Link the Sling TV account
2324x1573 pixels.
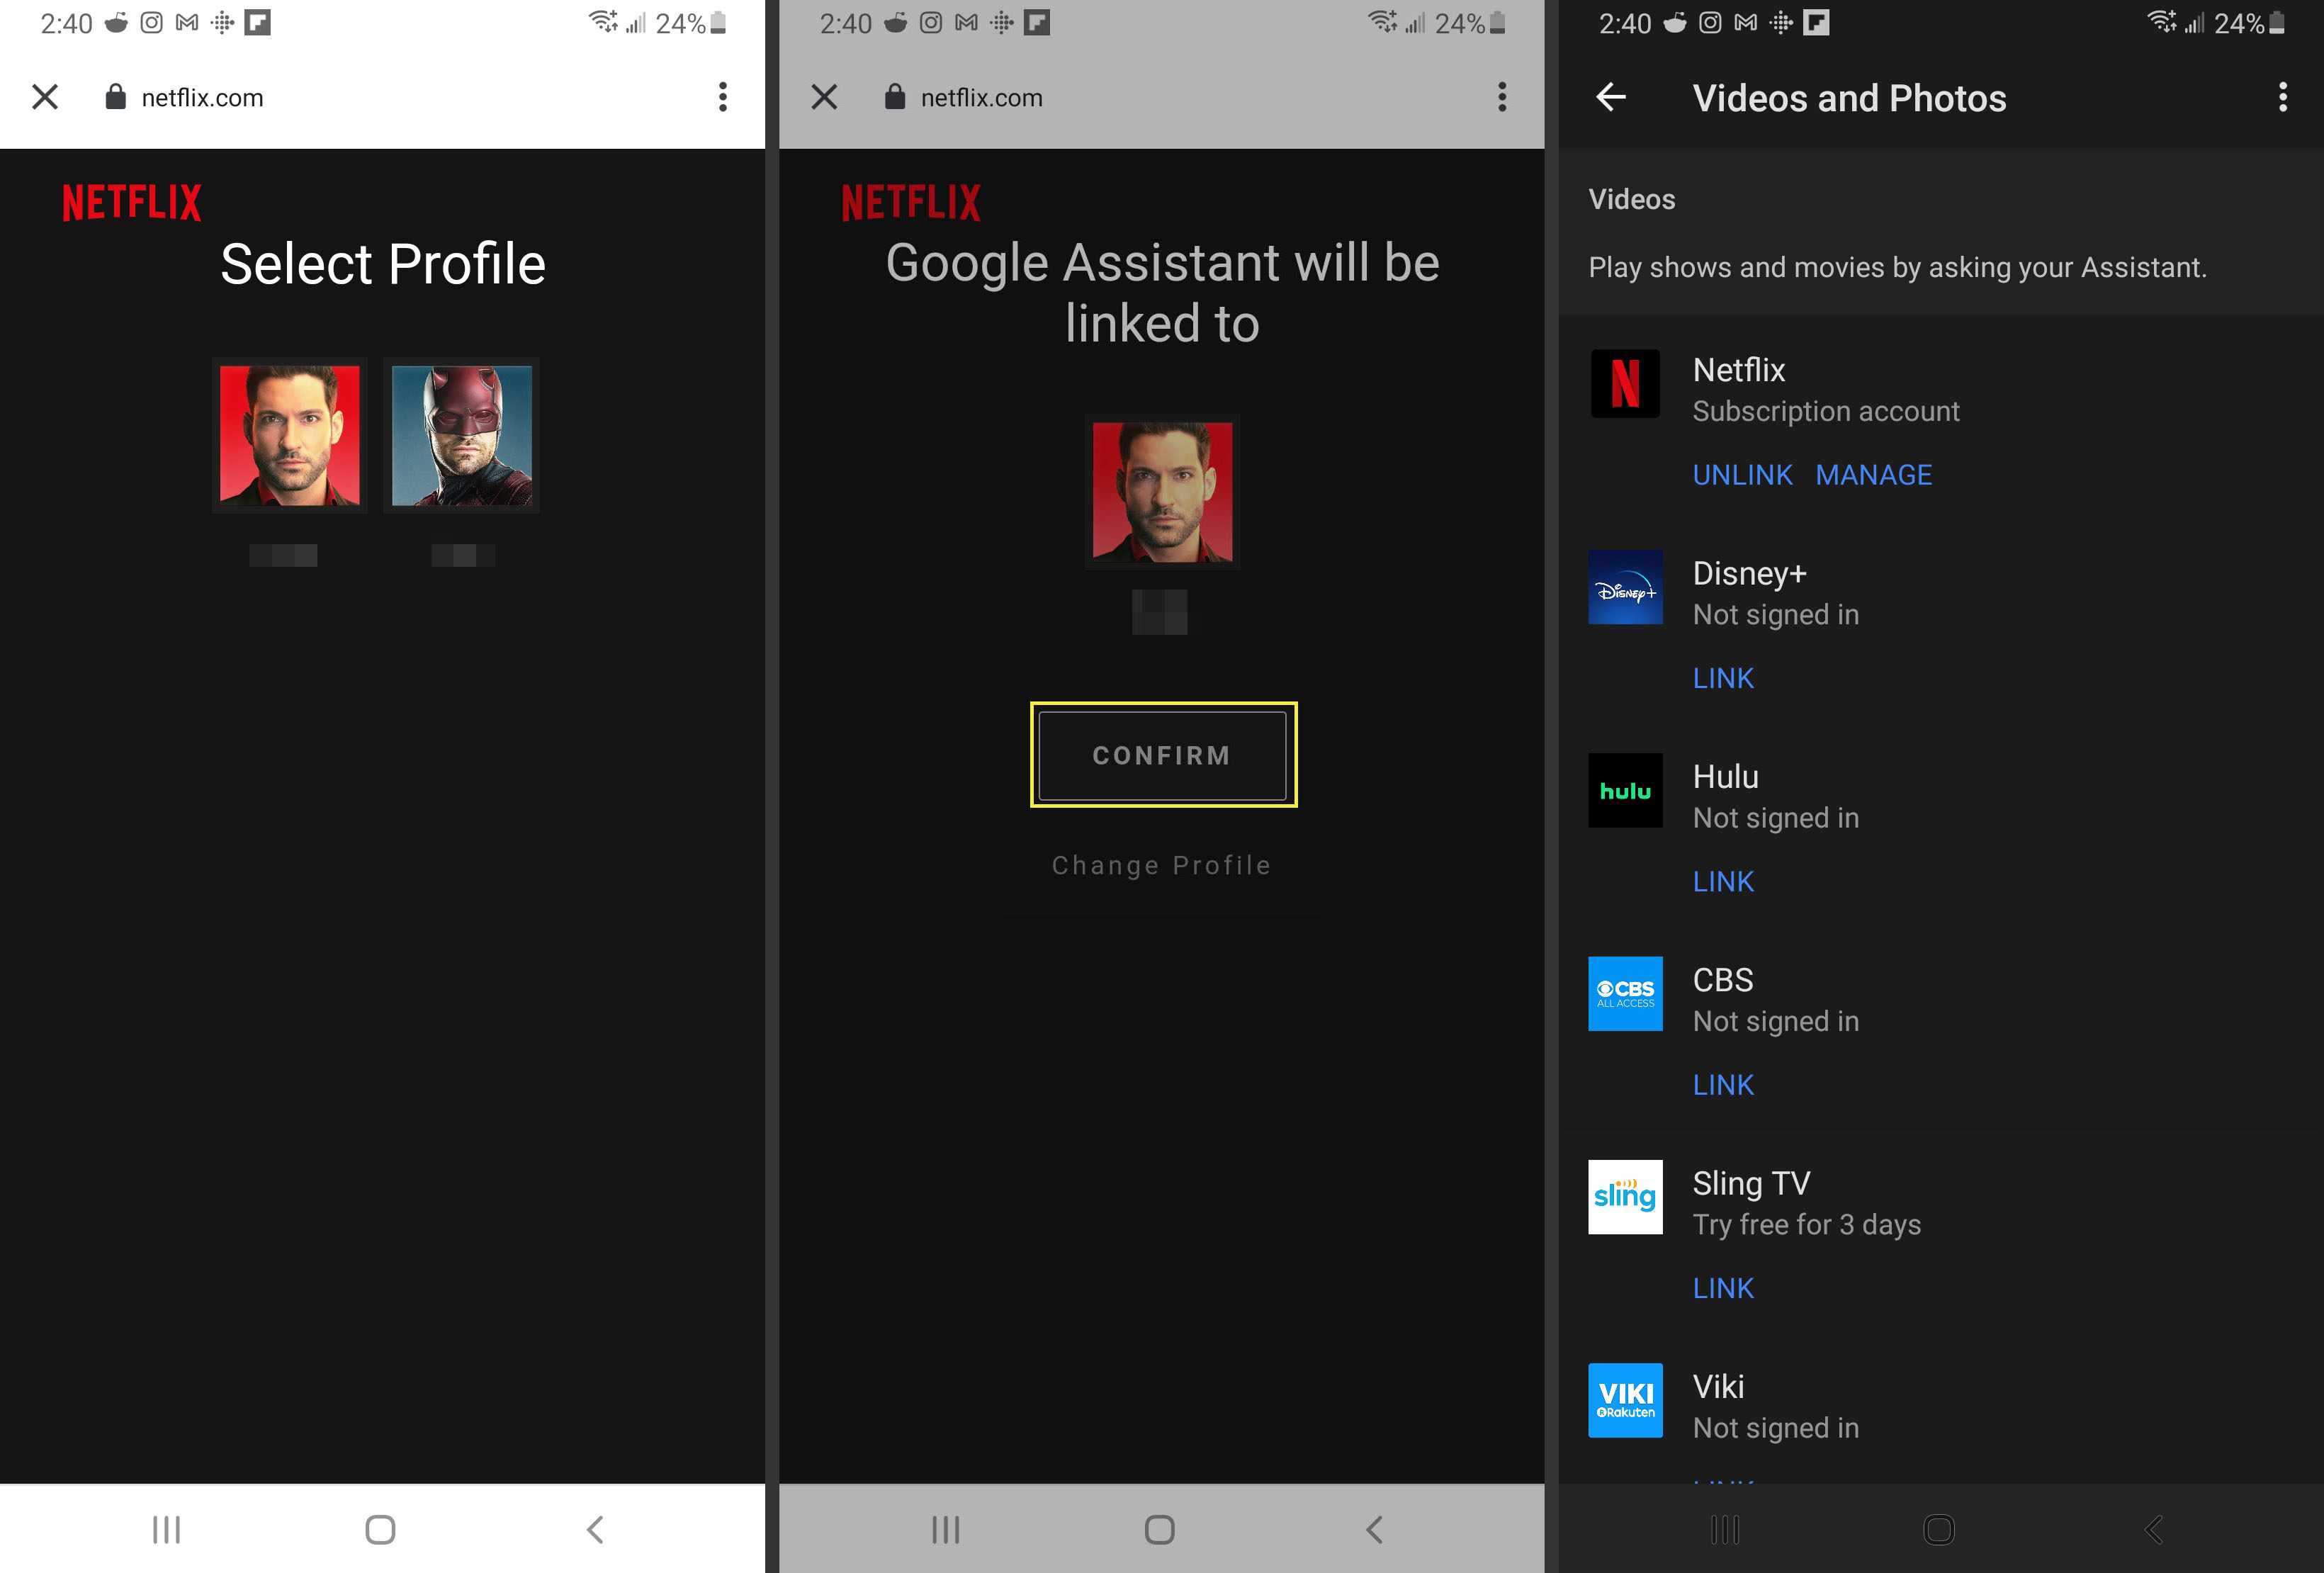[x=1723, y=1288]
